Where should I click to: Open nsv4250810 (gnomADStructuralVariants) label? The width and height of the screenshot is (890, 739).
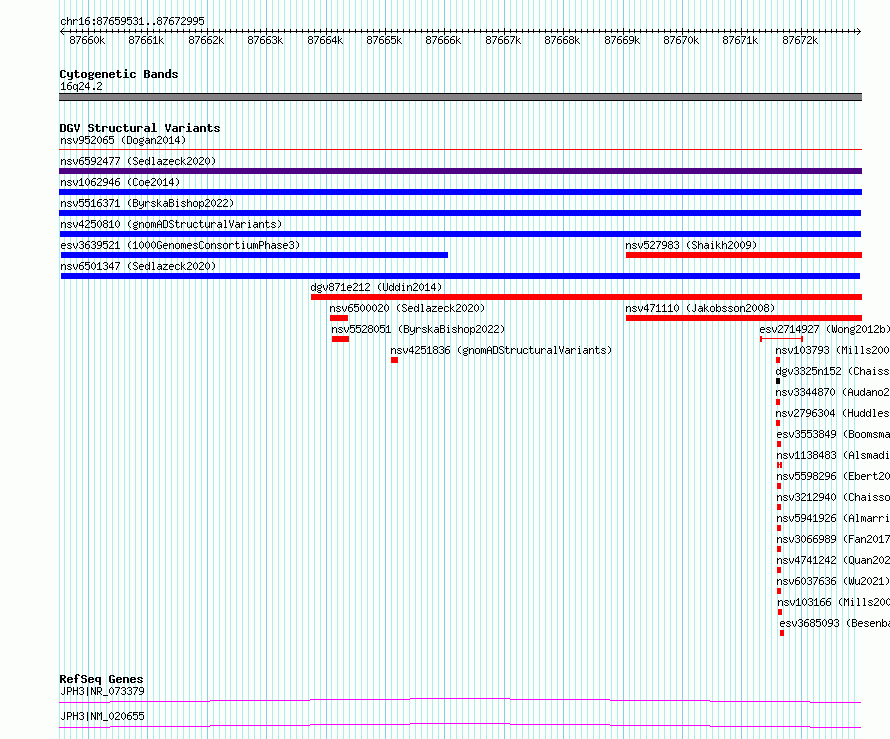pos(171,224)
